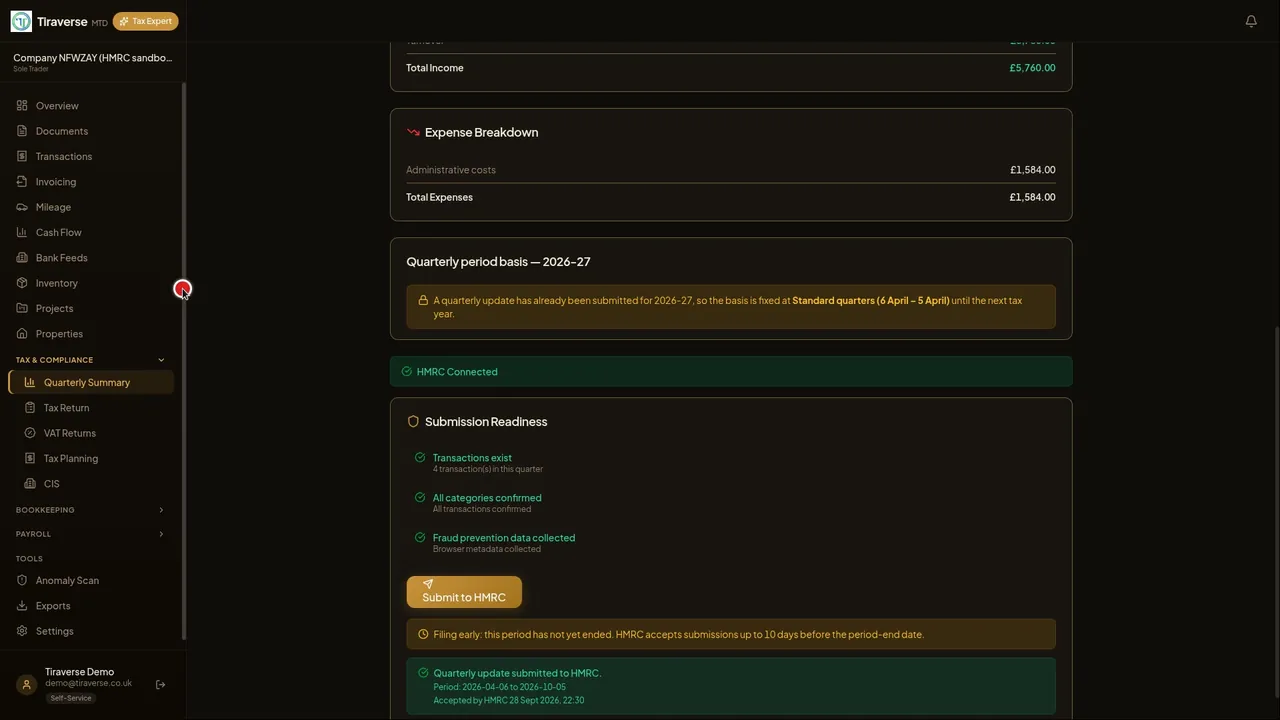Click the Projects folder icon
Screen dimensions: 1280x720
pos(22,308)
